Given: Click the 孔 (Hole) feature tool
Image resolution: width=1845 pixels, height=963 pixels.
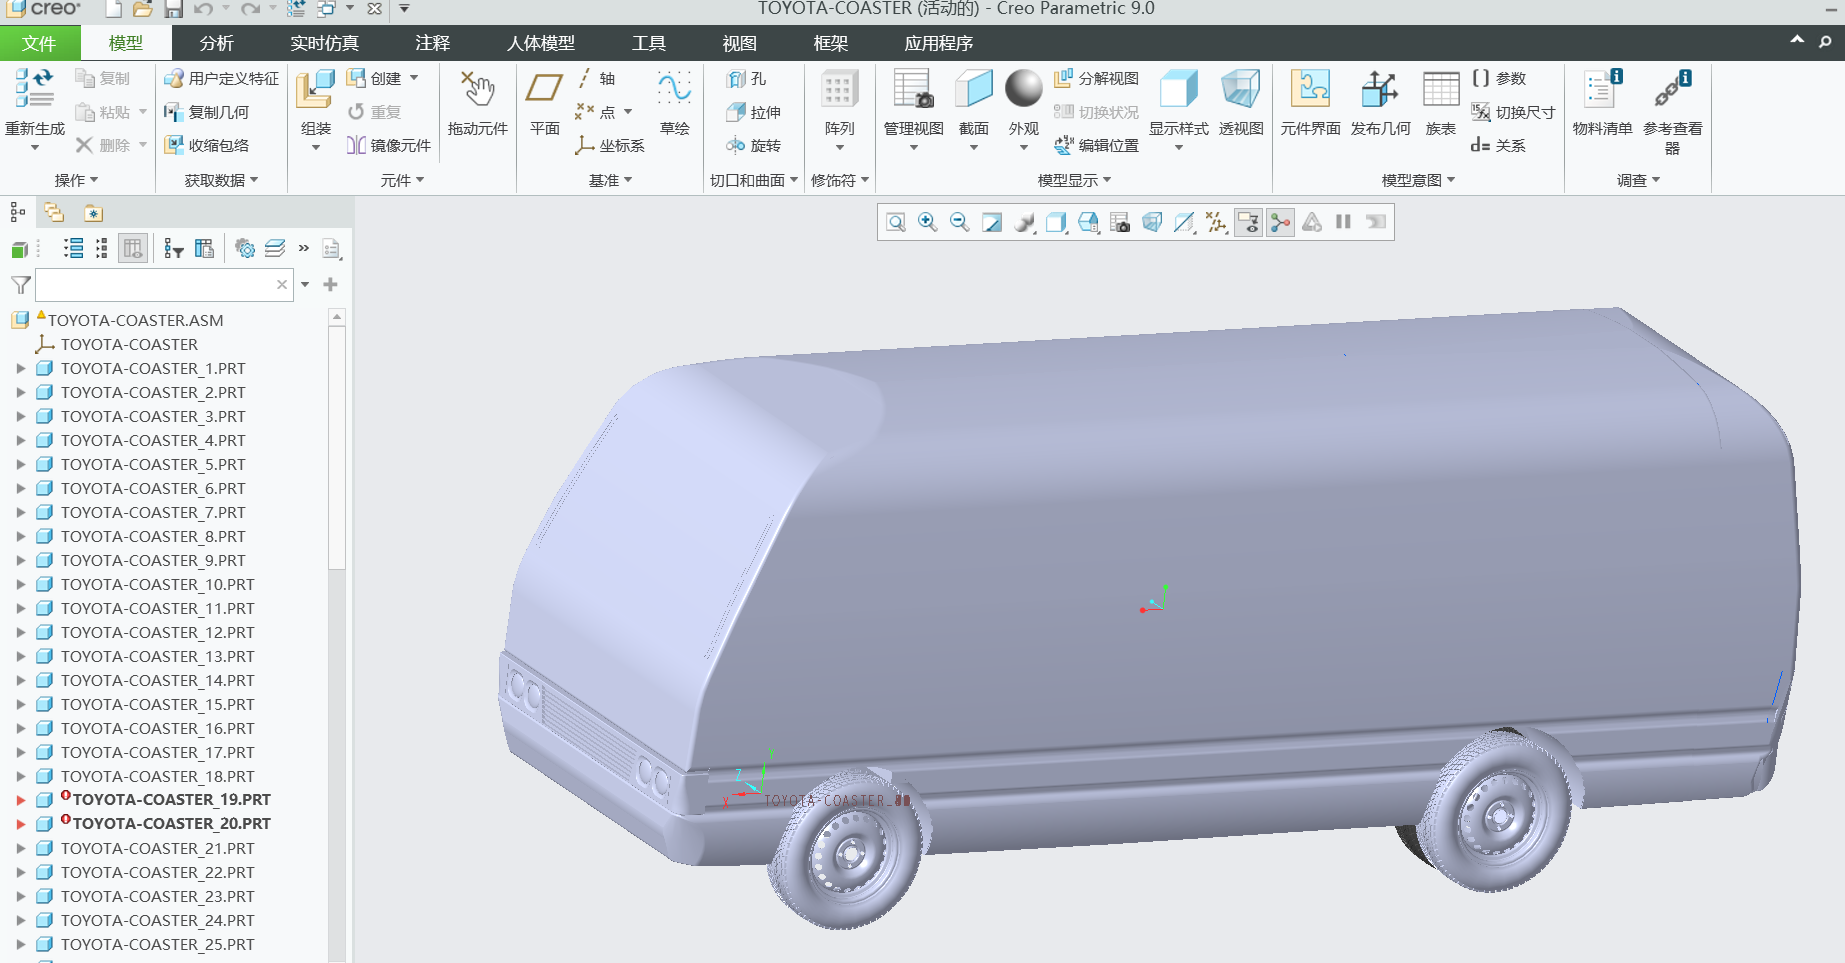Looking at the screenshot, I should pyautogui.click(x=746, y=79).
